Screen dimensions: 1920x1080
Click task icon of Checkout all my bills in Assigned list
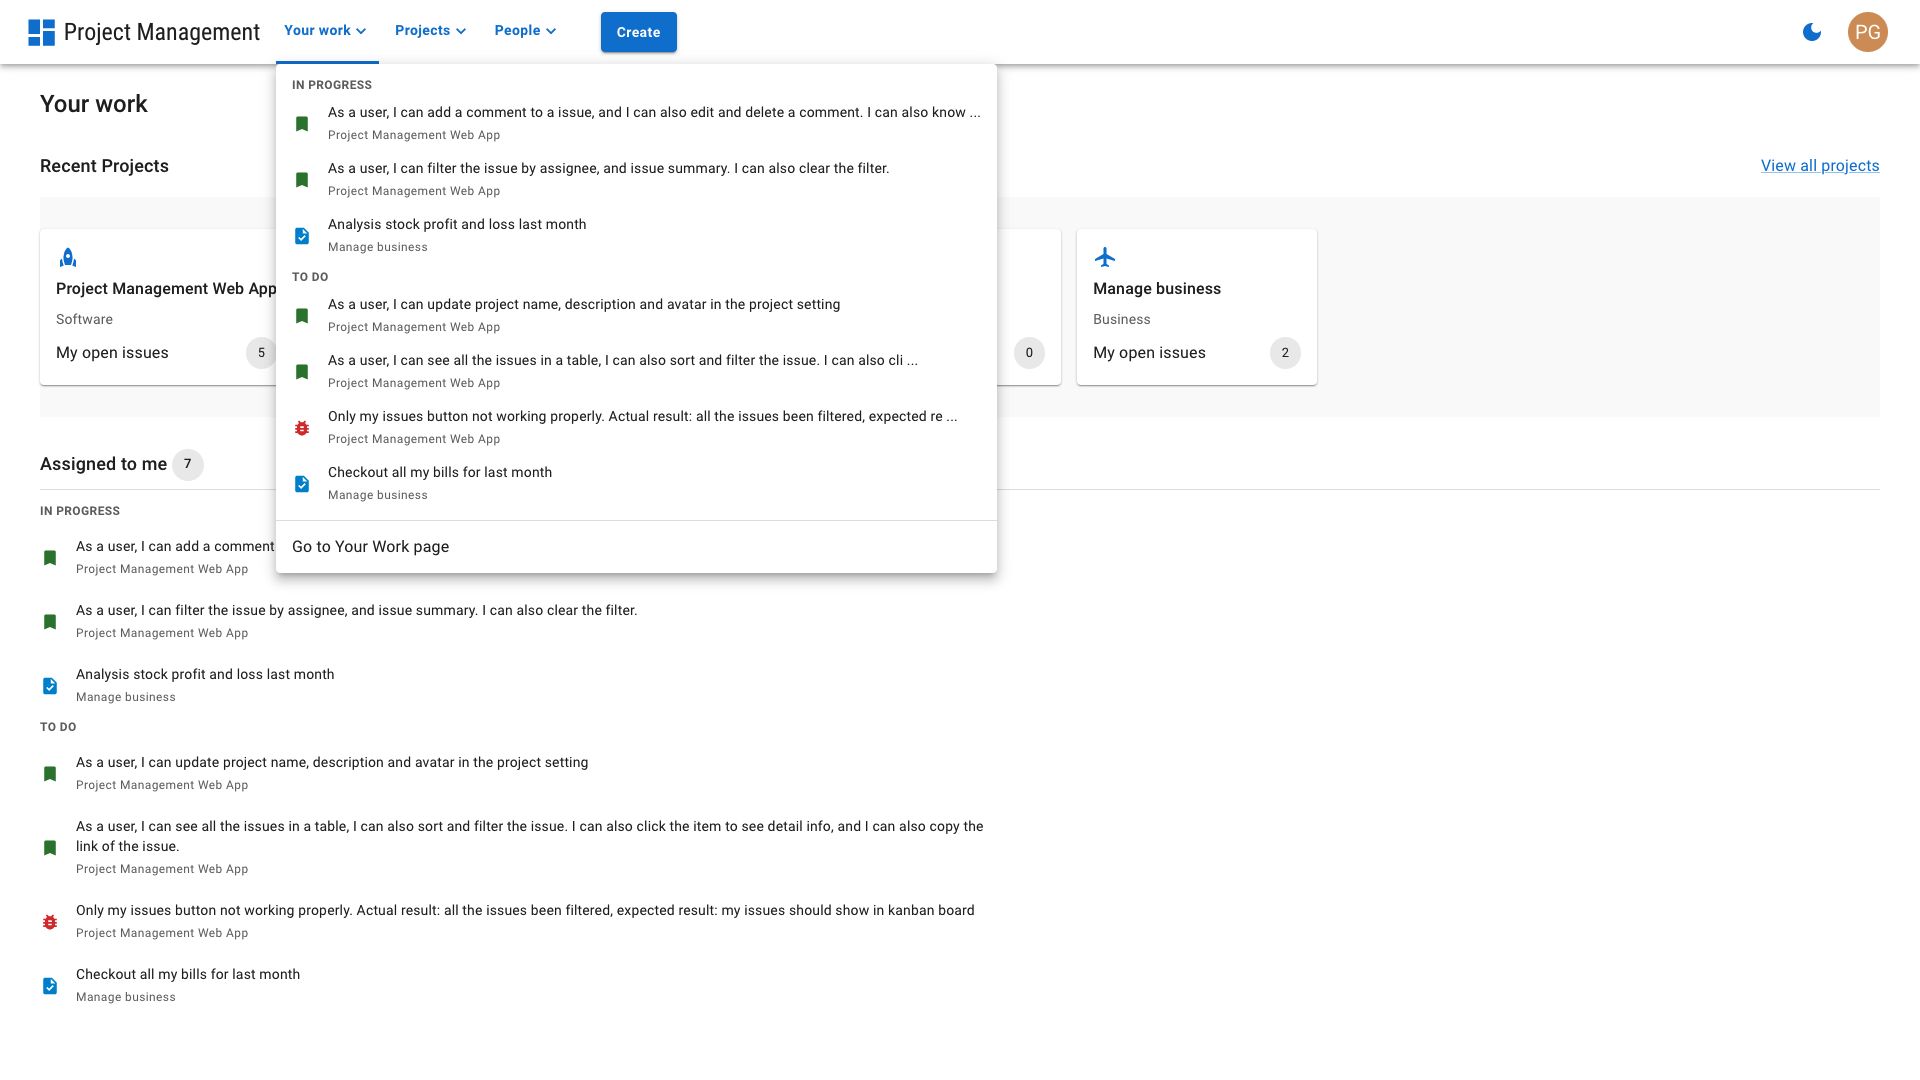point(50,986)
